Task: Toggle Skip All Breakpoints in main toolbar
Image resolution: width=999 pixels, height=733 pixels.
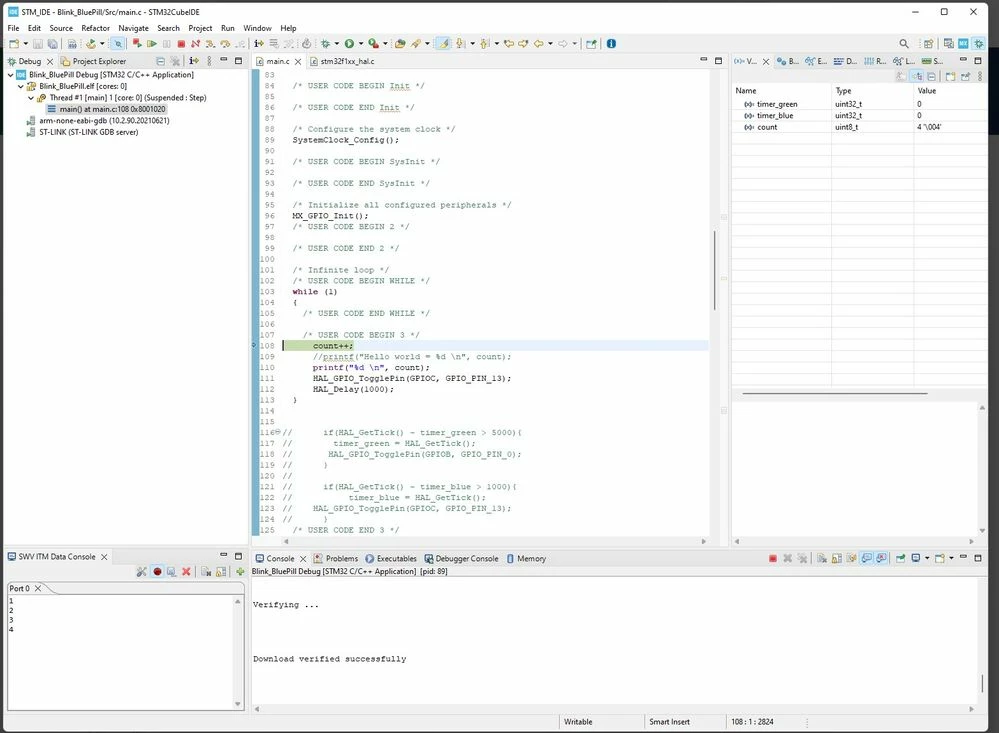Action: [117, 43]
